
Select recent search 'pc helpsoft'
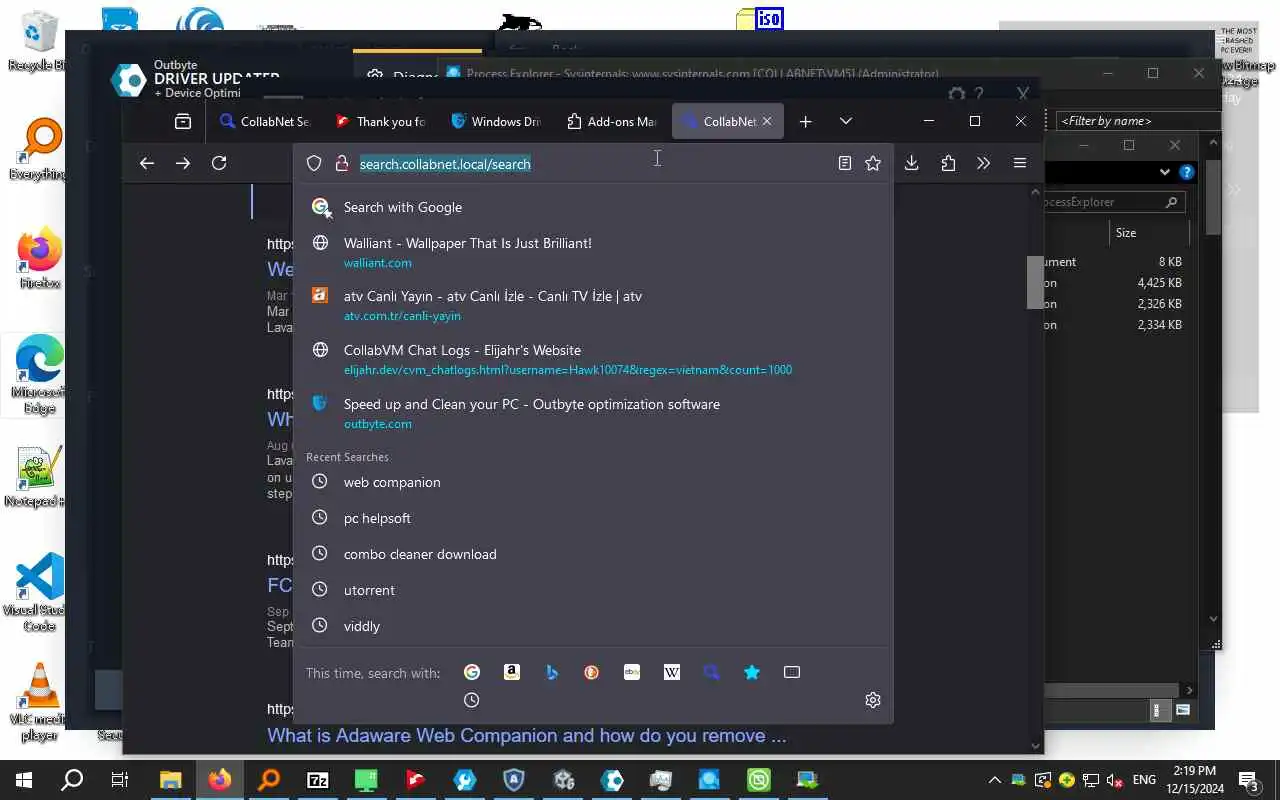(592, 518)
